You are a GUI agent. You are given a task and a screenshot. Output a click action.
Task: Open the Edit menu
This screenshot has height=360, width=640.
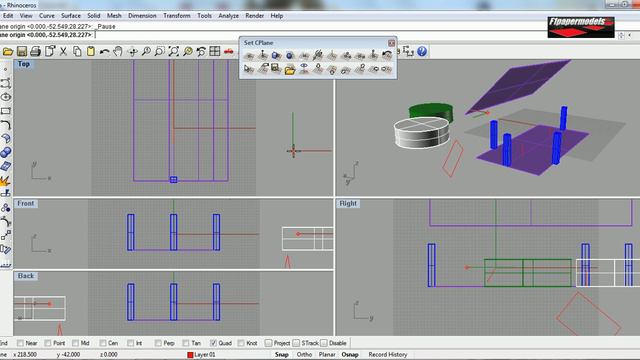(8, 16)
